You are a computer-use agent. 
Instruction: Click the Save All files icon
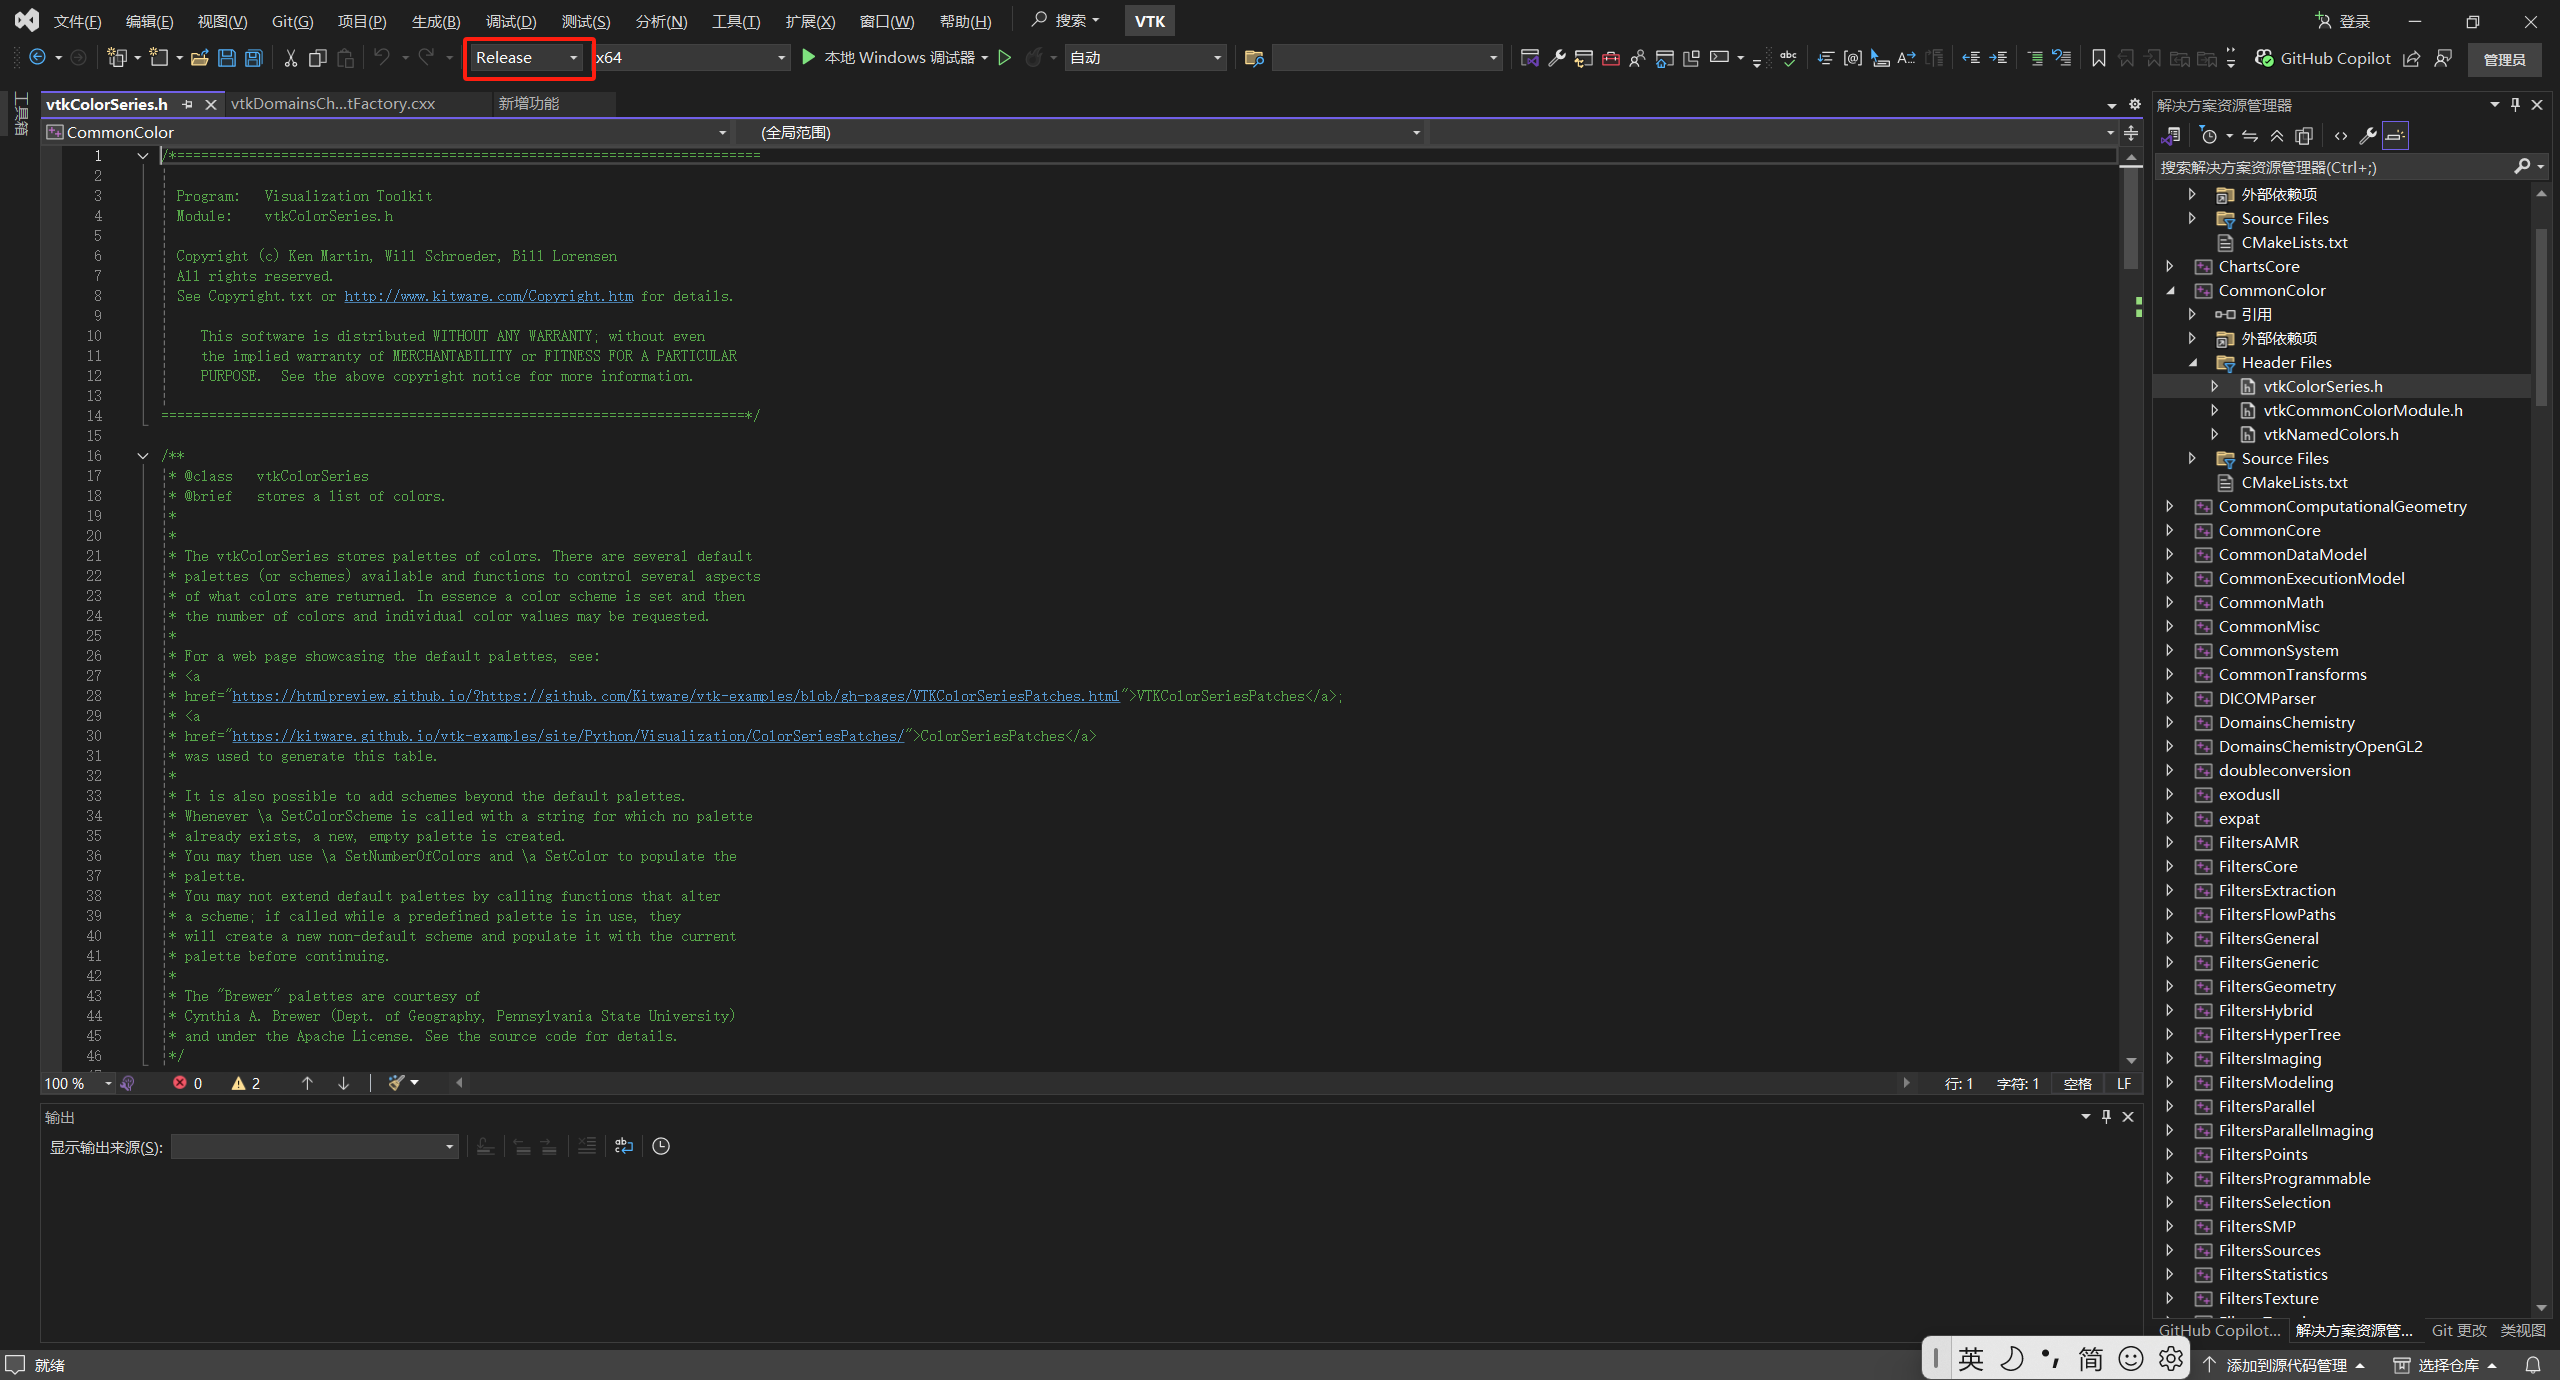(x=253, y=57)
